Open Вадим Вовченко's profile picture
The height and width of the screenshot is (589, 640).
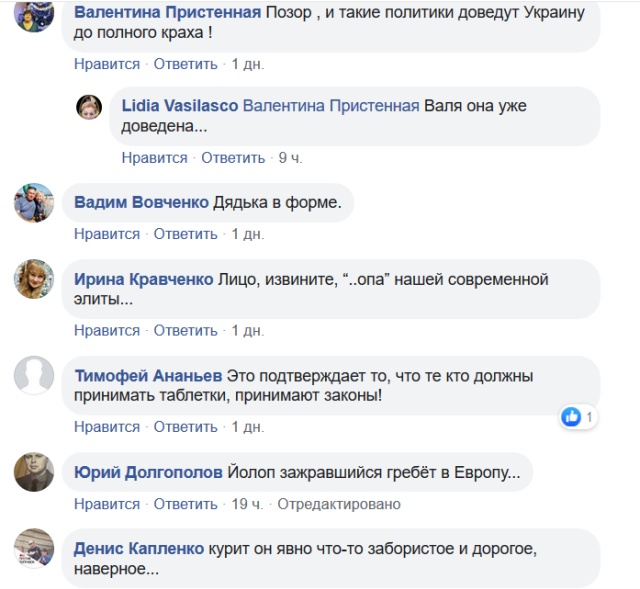[34, 203]
